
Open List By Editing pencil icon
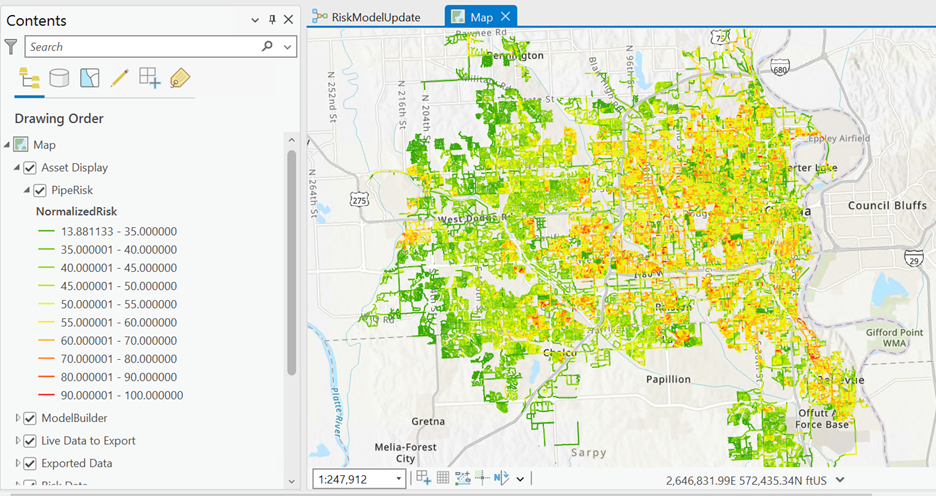click(119, 78)
